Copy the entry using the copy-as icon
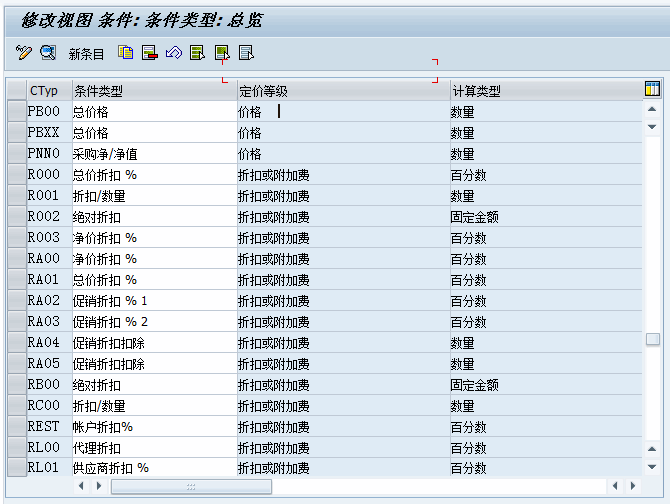Screen dimensions: 670x504 [x=125, y=53]
